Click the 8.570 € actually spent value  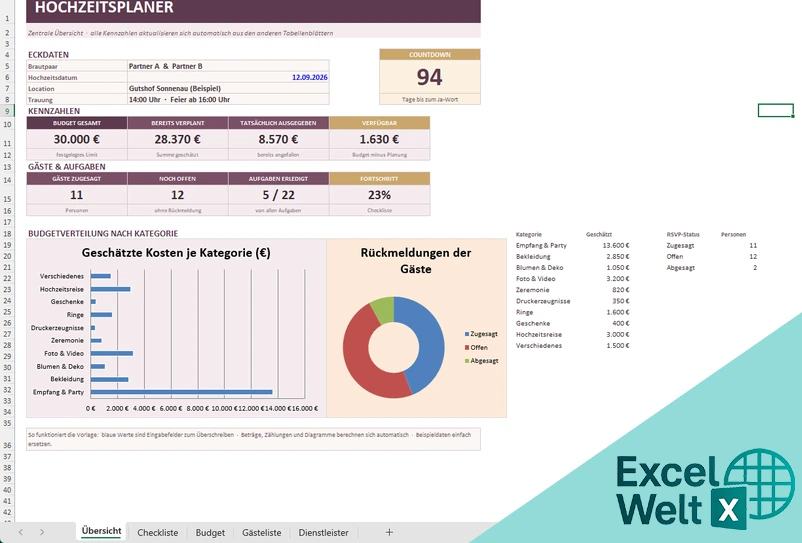[278, 139]
